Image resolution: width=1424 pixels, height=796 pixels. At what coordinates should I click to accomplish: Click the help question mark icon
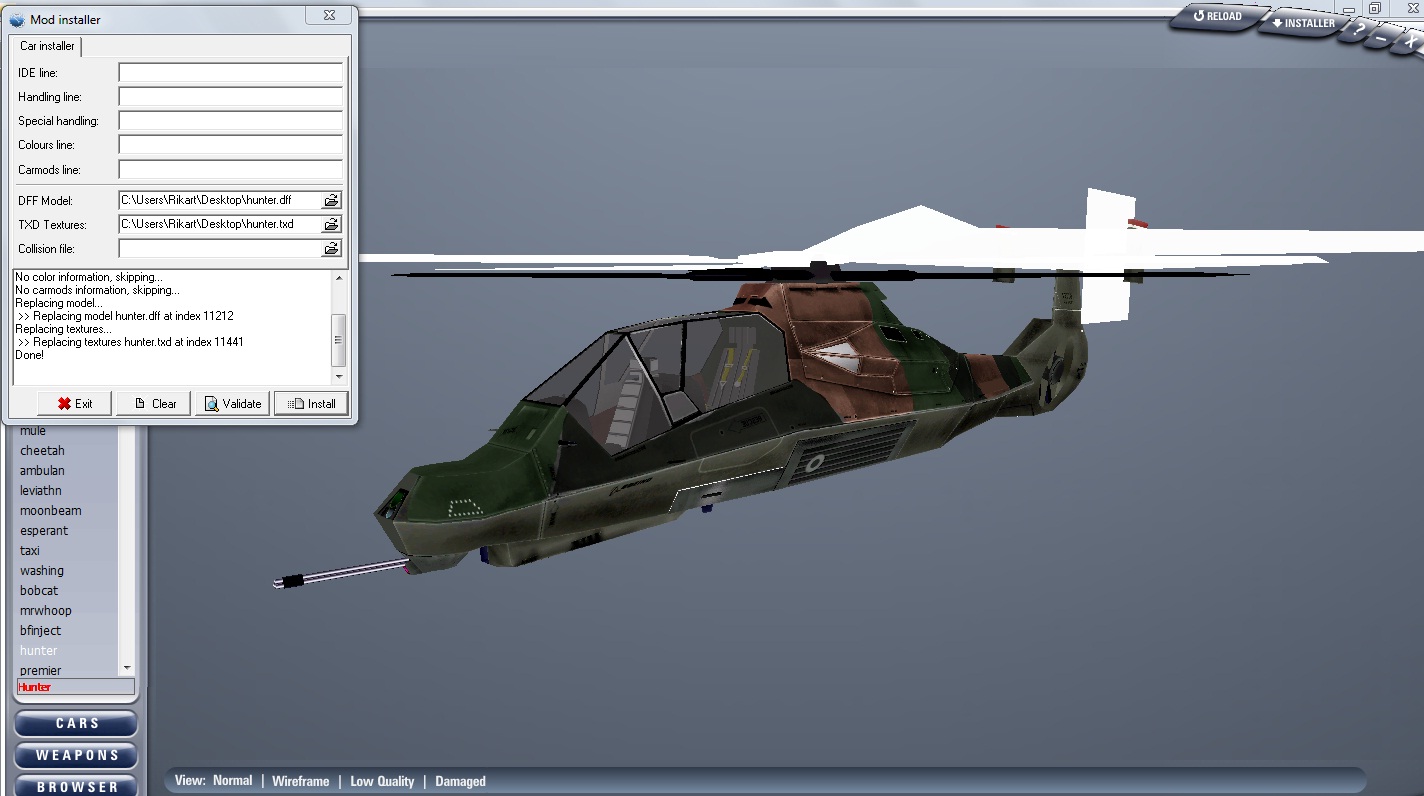[x=1357, y=32]
